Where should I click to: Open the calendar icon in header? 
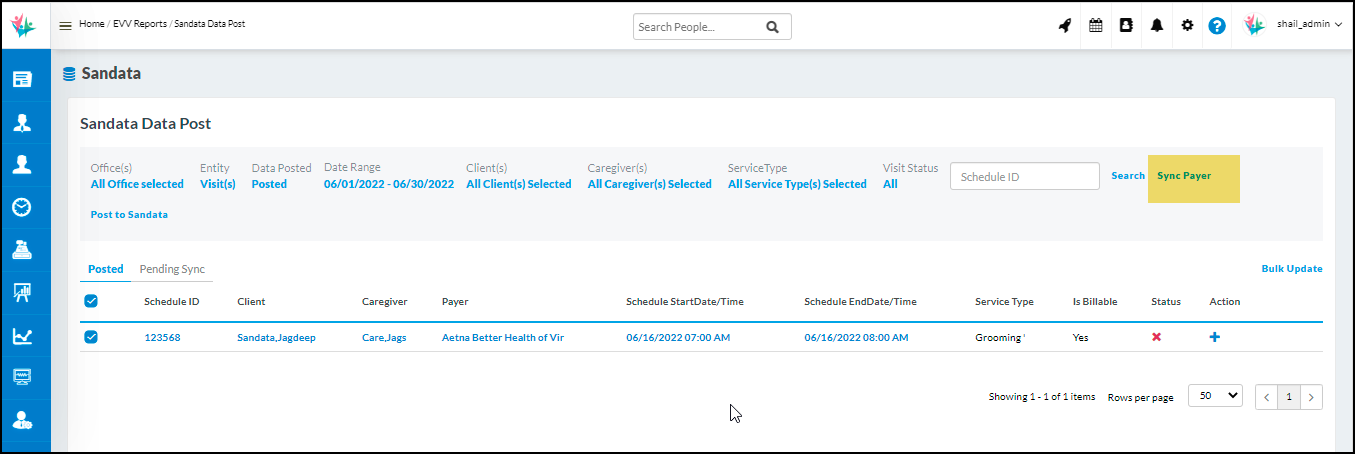[1096, 26]
